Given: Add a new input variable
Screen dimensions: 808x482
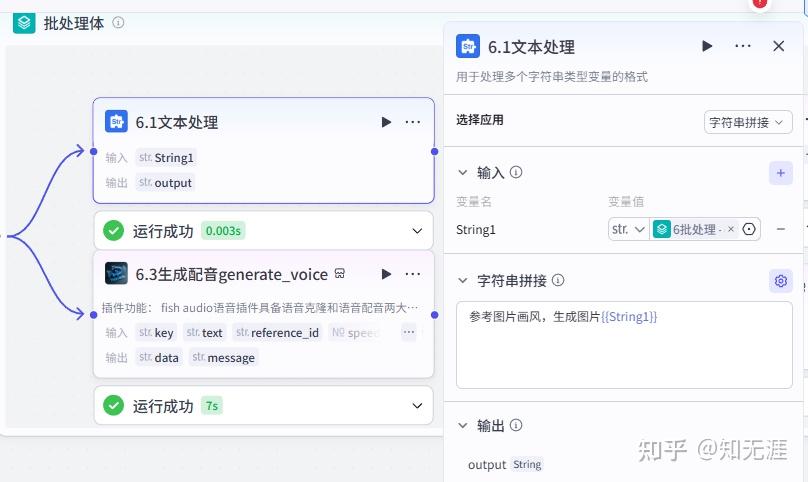Looking at the screenshot, I should click(x=780, y=173).
